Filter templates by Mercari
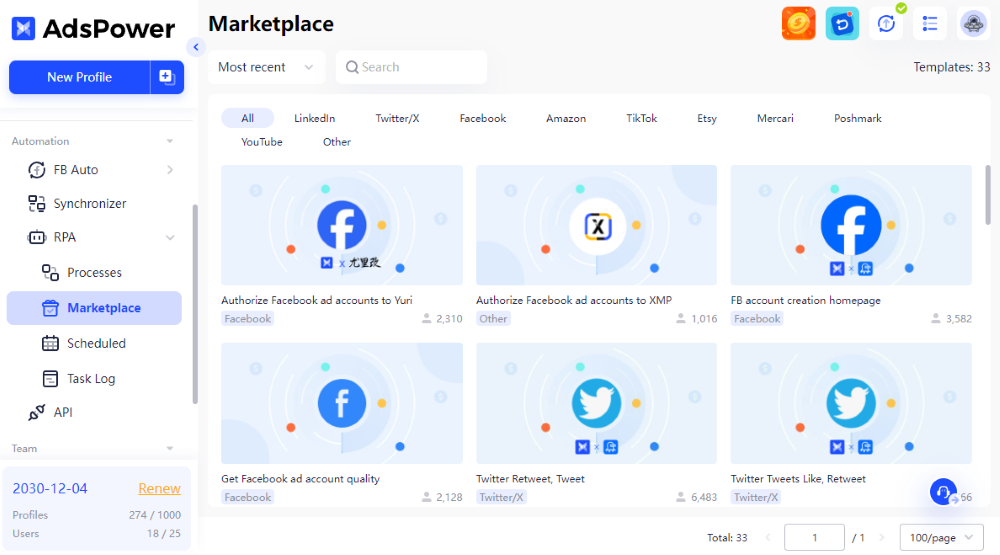 tap(775, 118)
